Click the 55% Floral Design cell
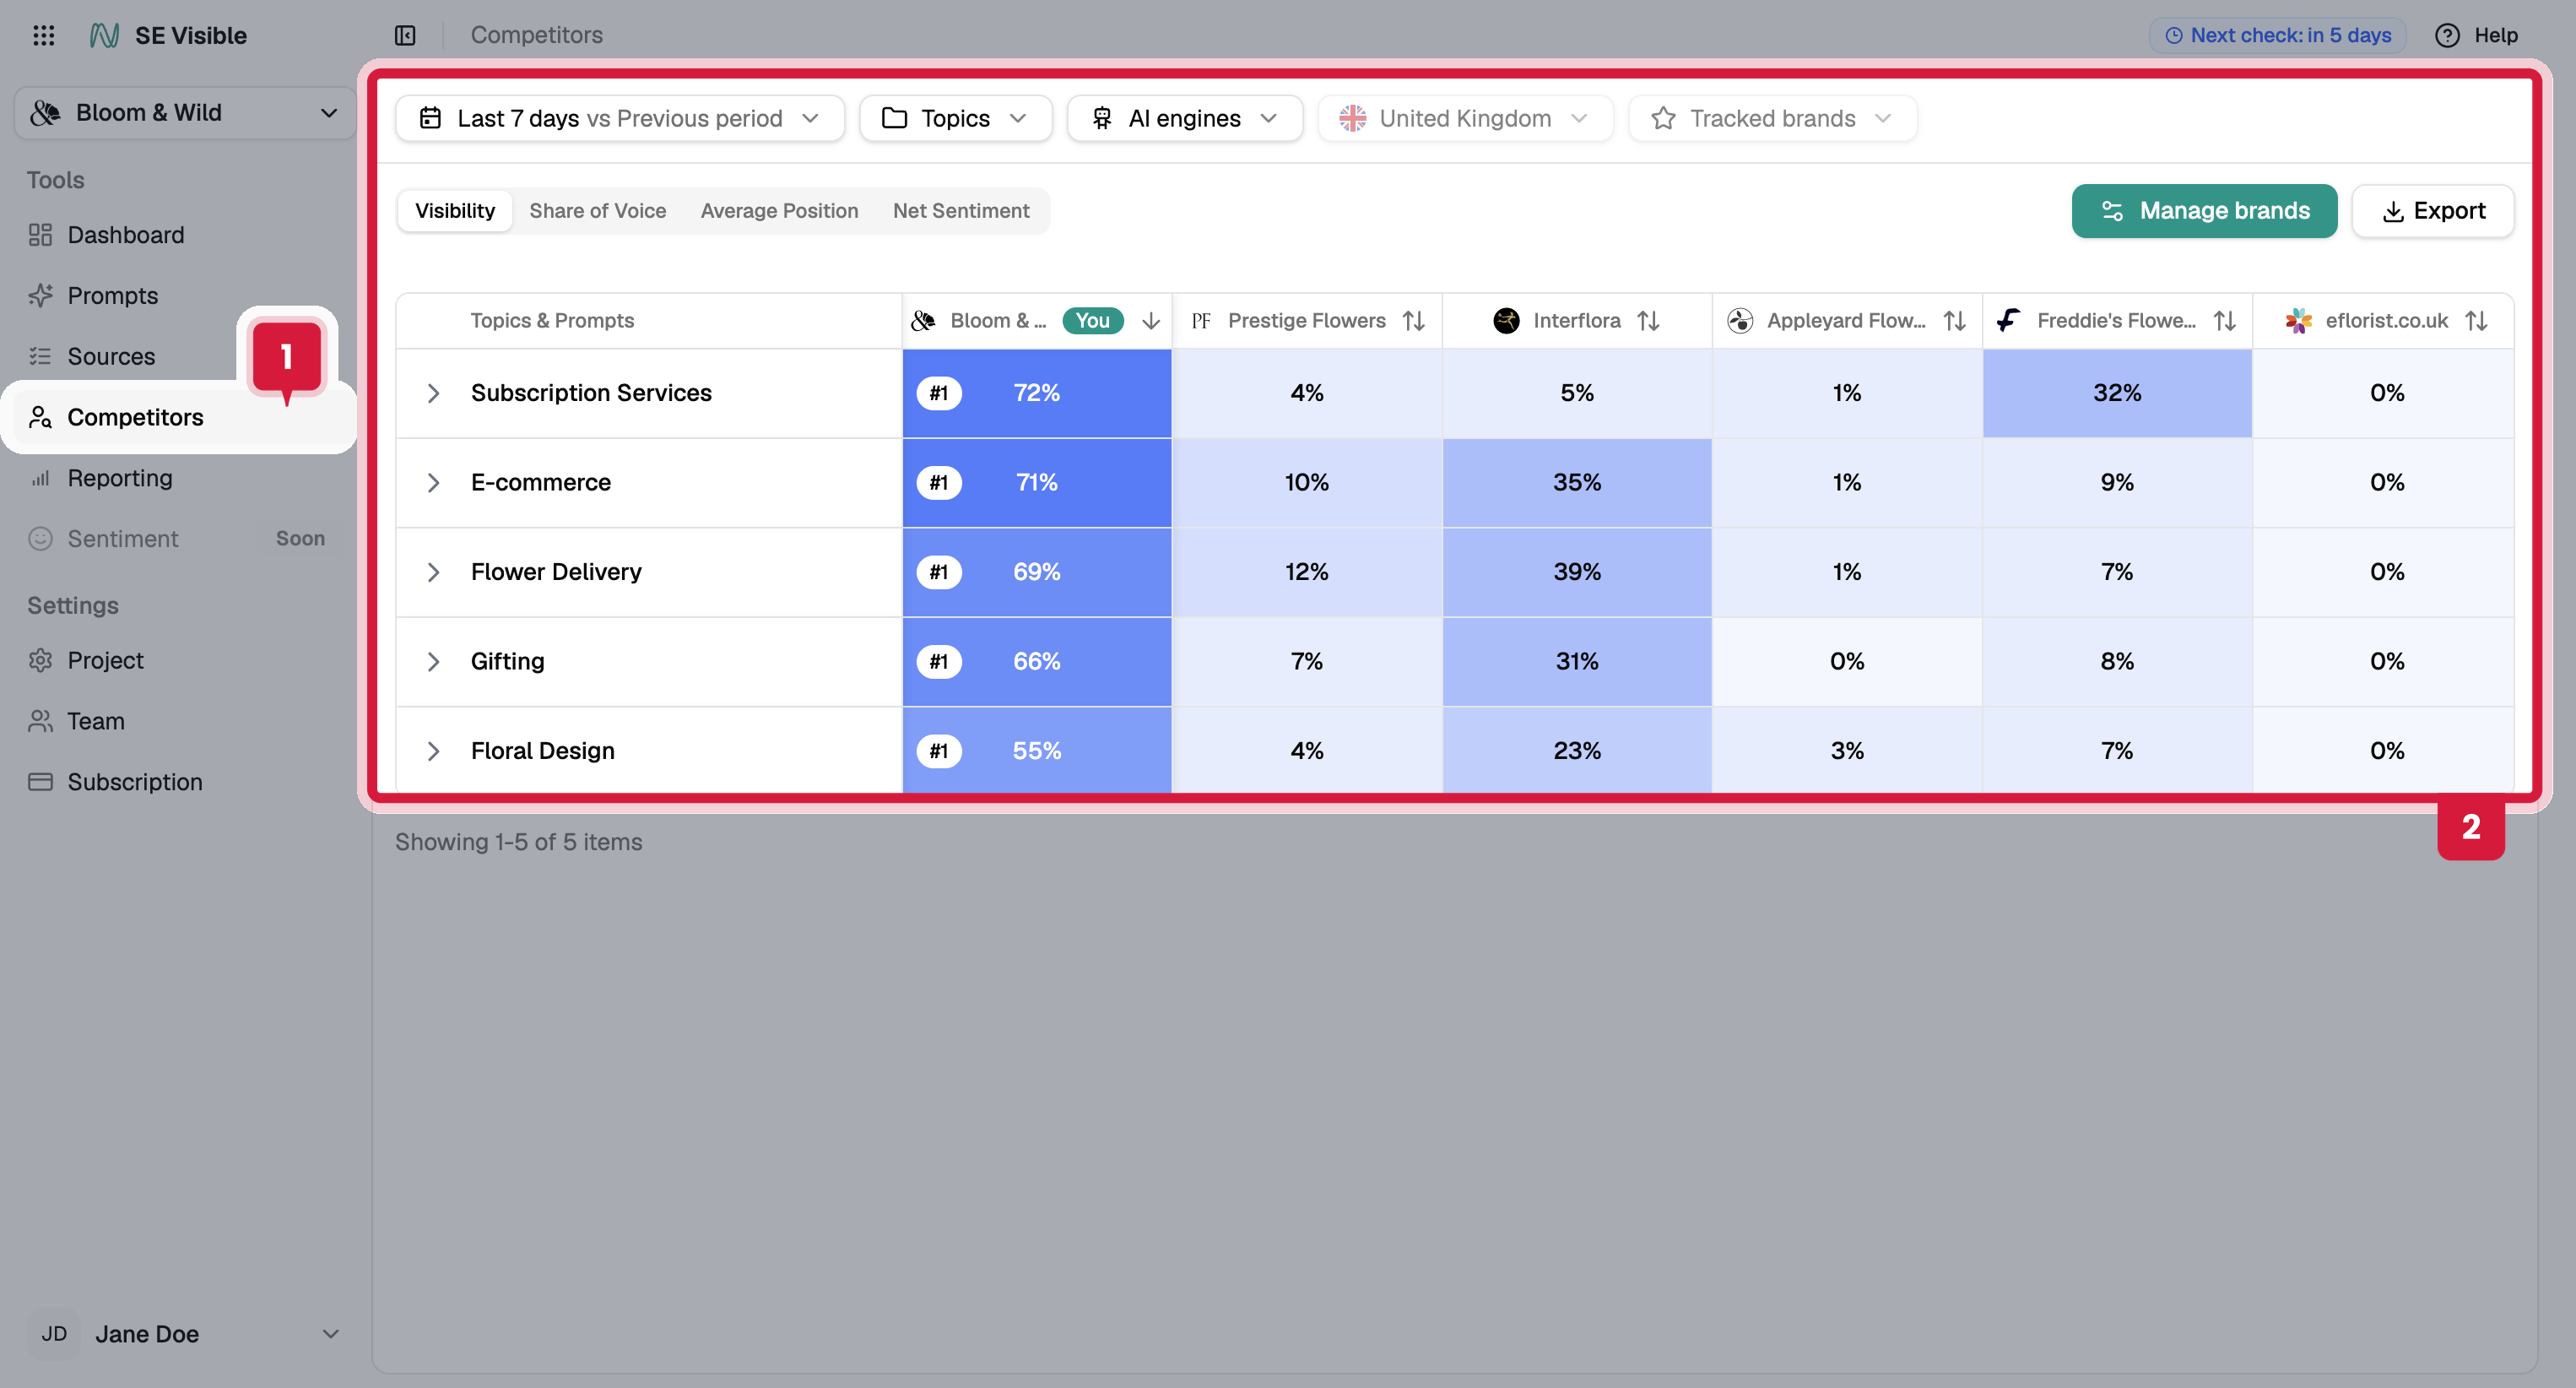 tap(1037, 751)
